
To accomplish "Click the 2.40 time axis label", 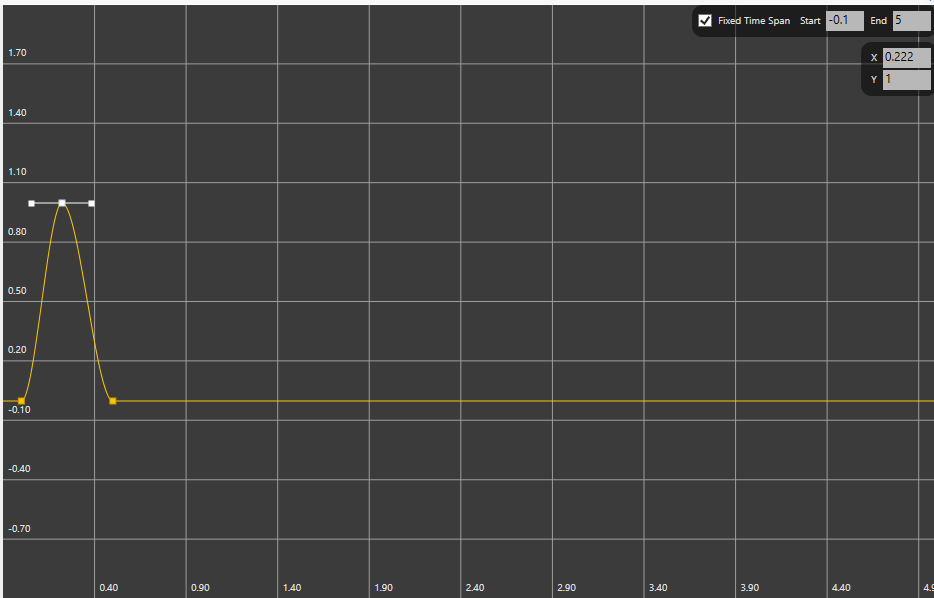I will click(x=475, y=588).
